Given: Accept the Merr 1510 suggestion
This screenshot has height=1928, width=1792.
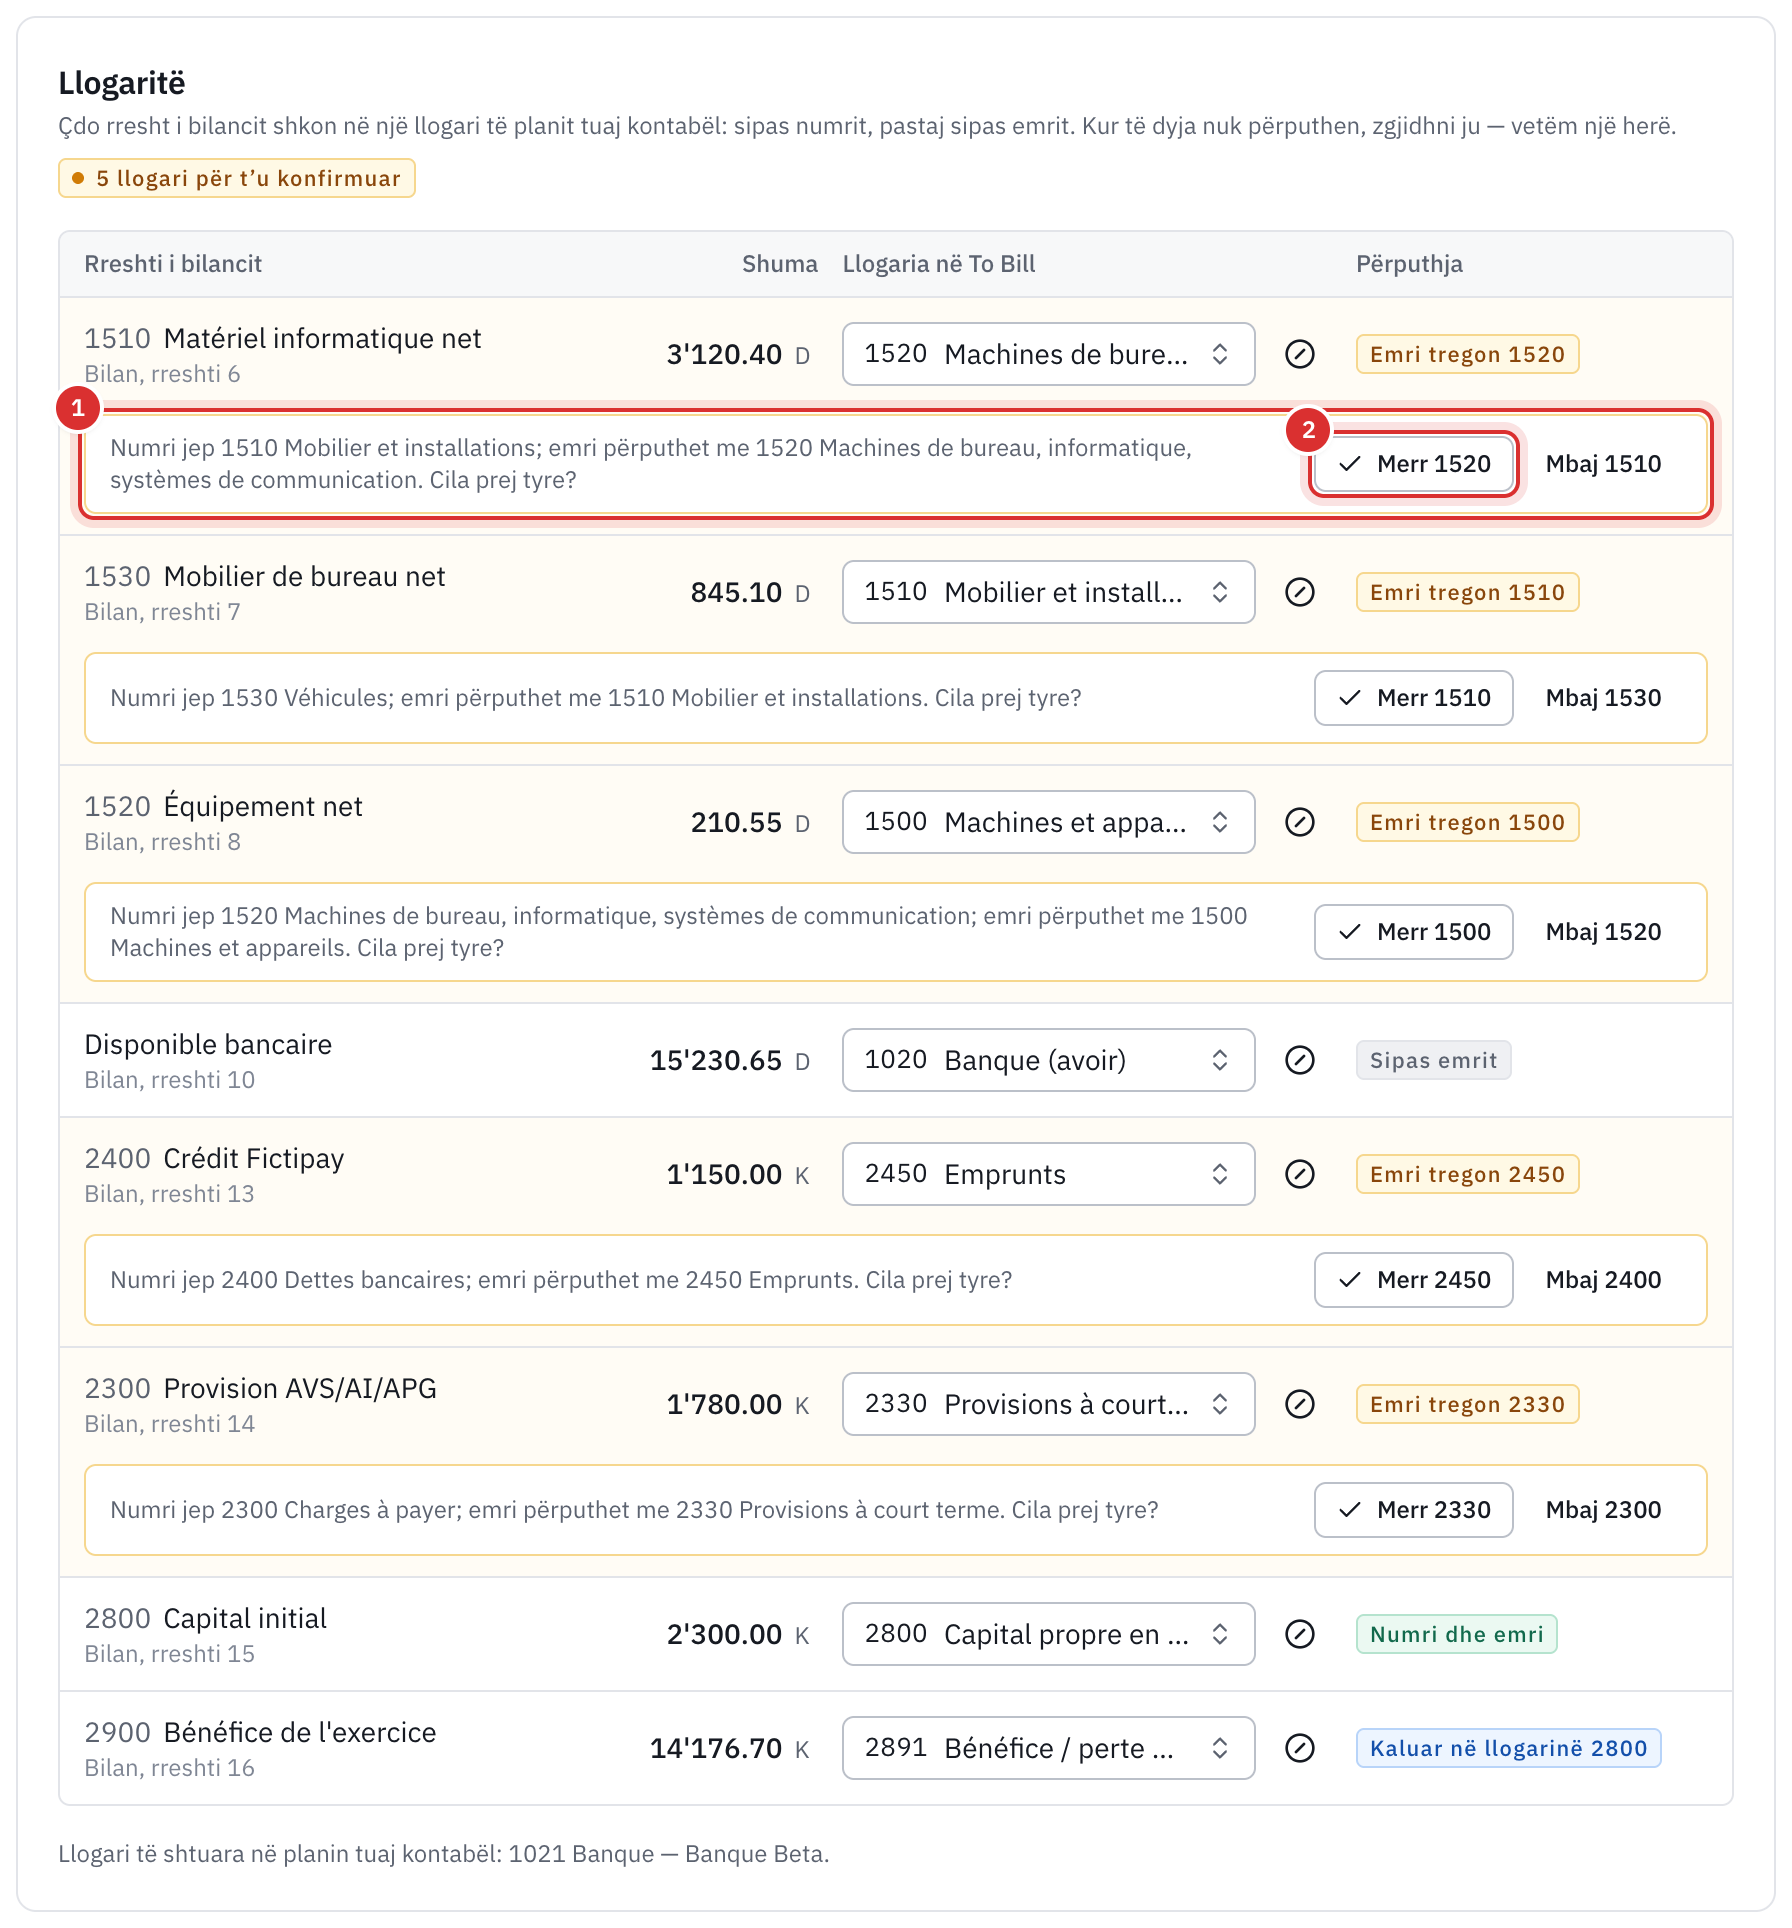Looking at the screenshot, I should (1413, 698).
